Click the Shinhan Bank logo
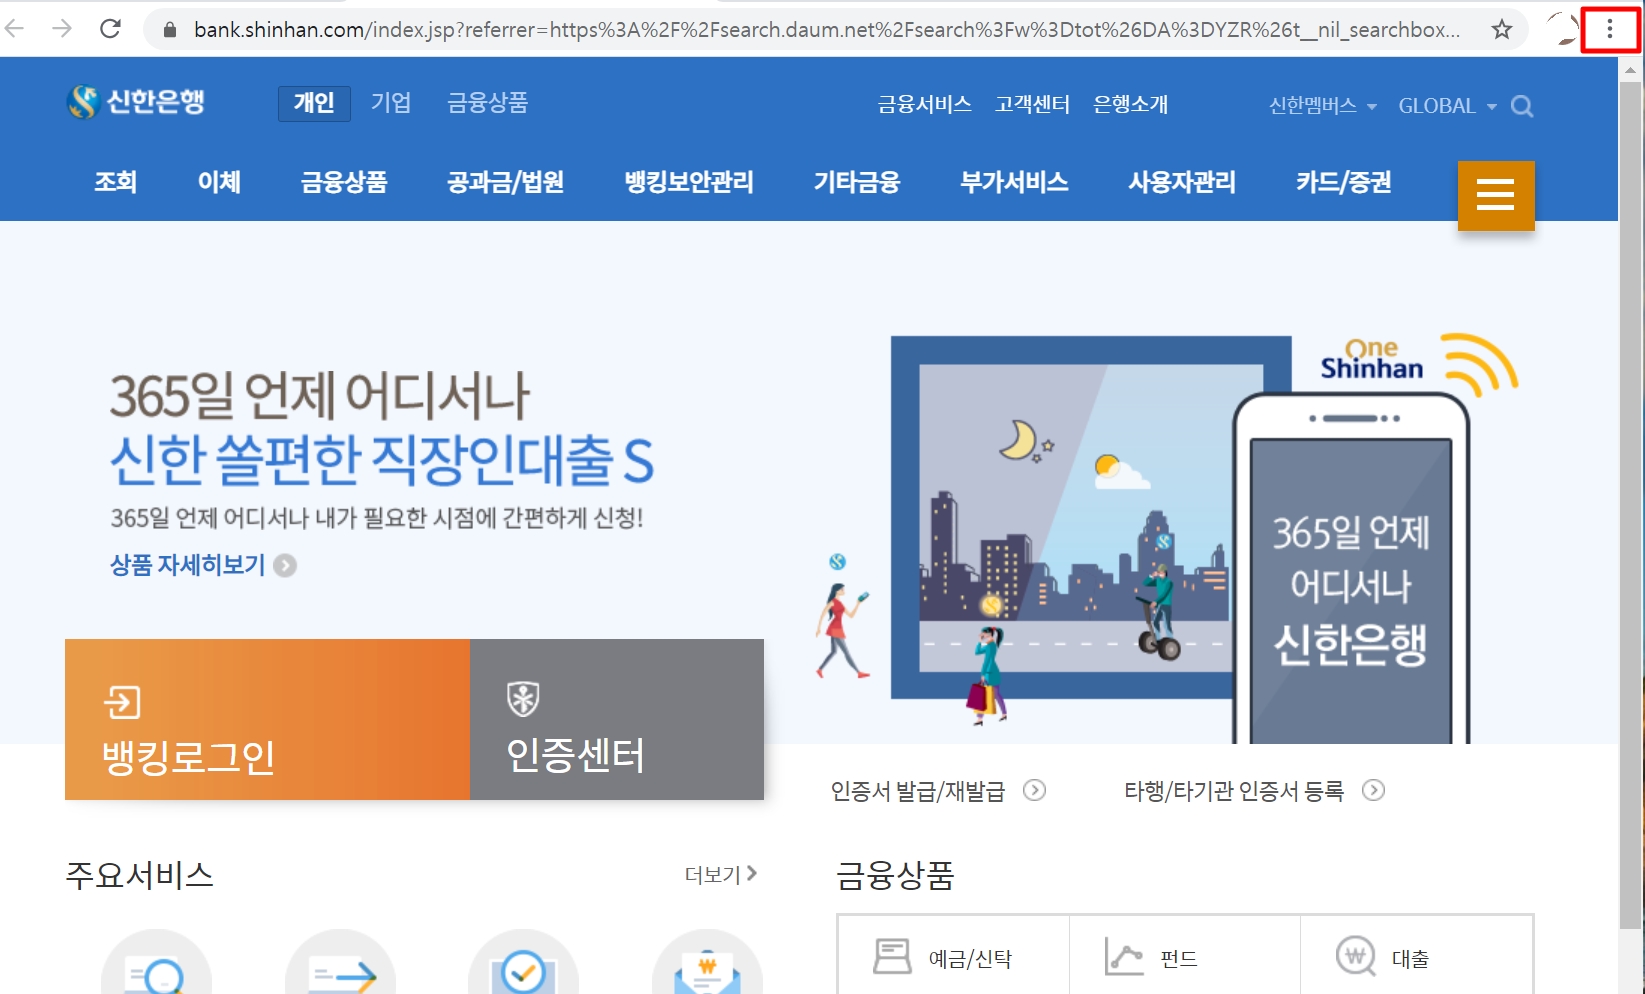 [x=136, y=101]
